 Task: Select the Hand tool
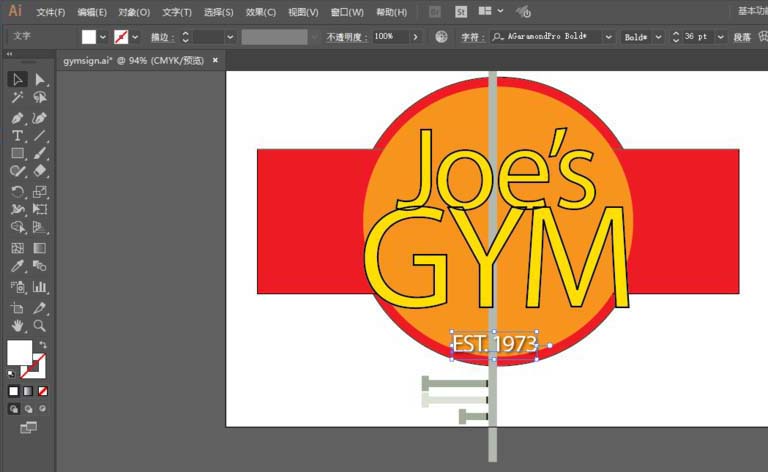pyautogui.click(x=17, y=325)
